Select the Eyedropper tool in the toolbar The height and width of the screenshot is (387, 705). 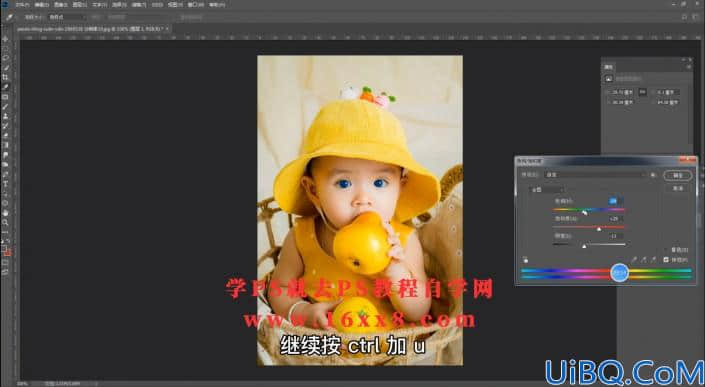5,87
